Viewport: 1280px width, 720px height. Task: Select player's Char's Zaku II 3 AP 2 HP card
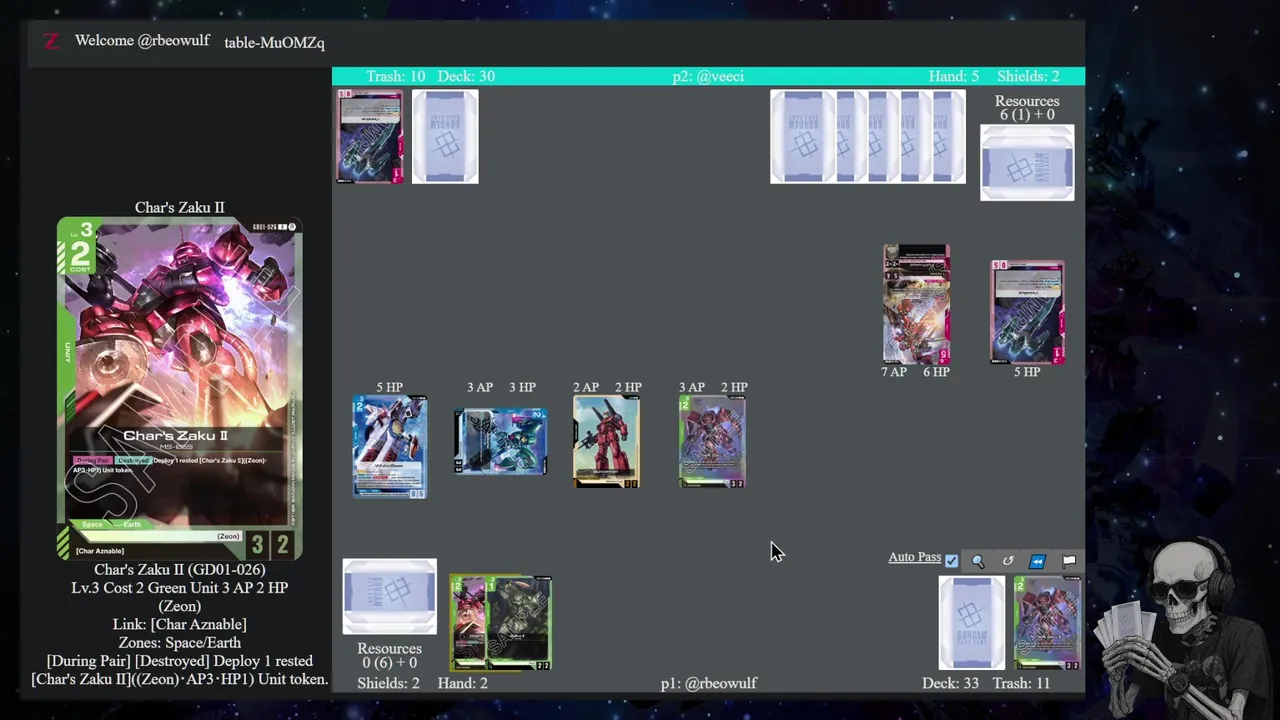(x=712, y=442)
